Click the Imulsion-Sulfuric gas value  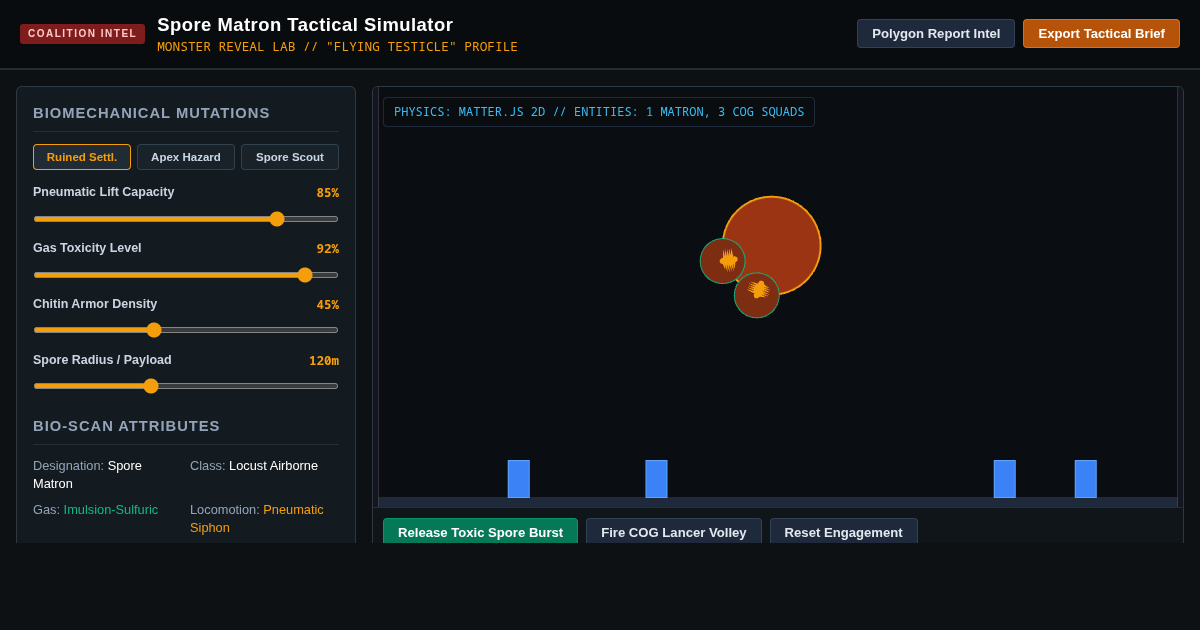tap(111, 510)
